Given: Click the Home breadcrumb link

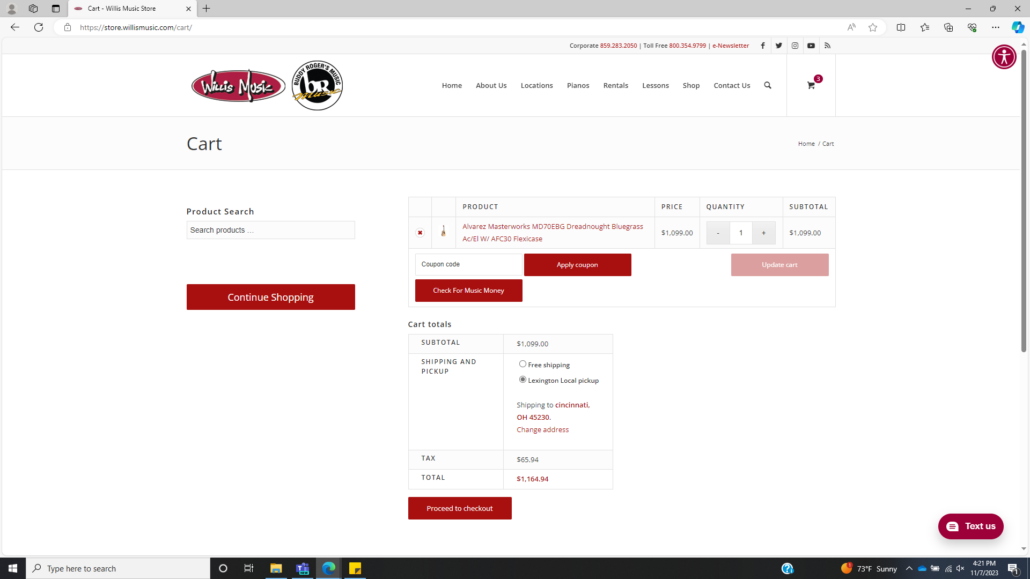Looking at the screenshot, I should pos(806,144).
